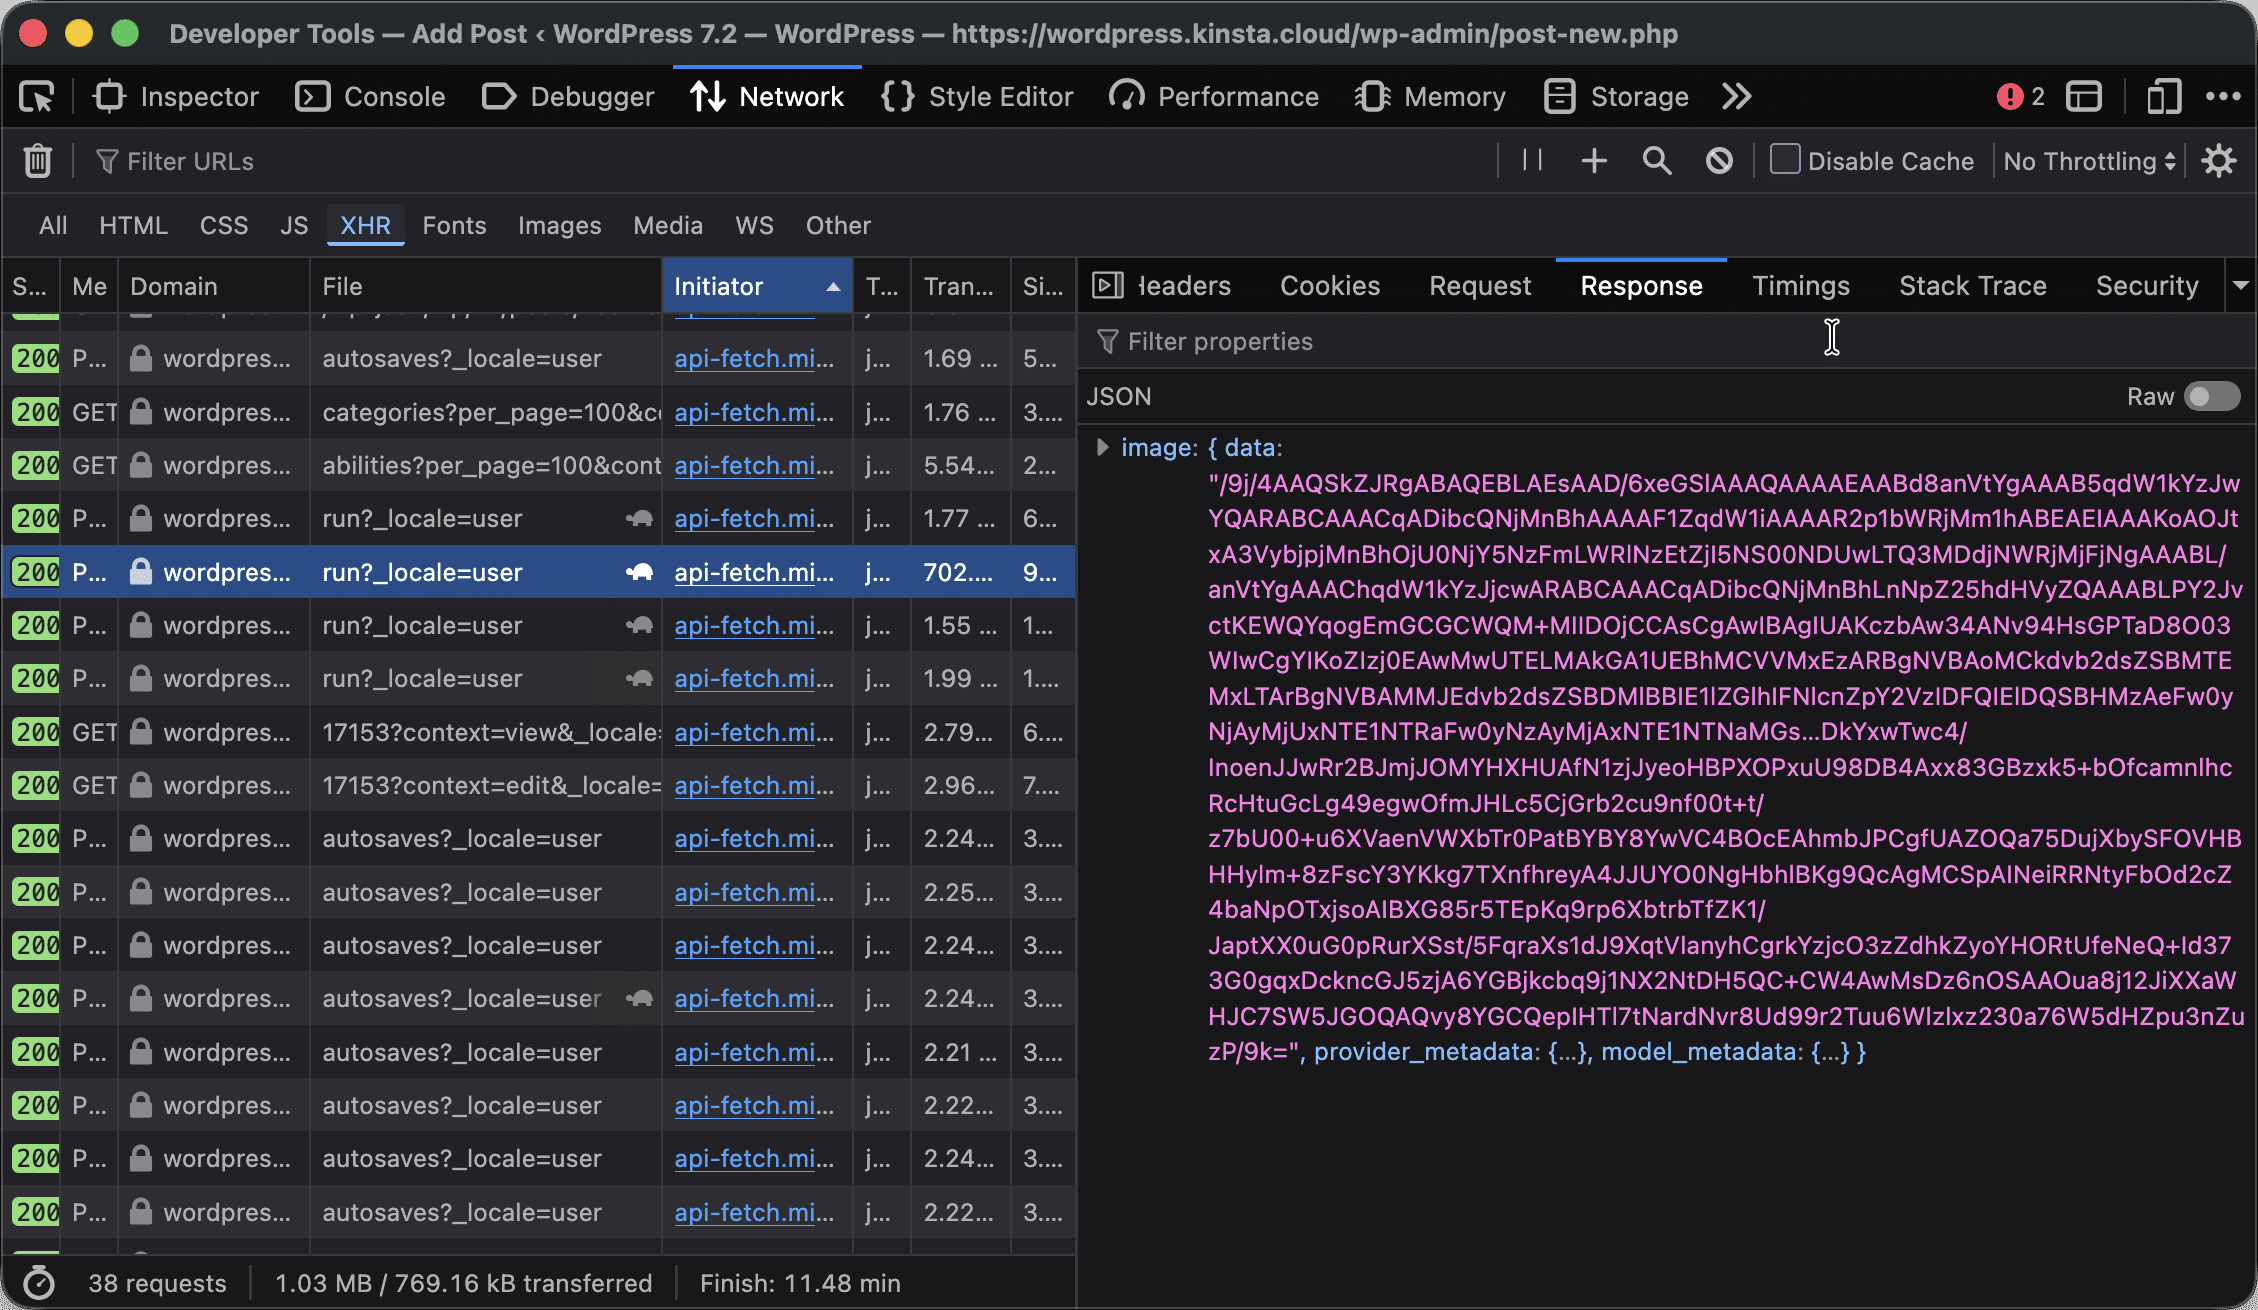Switch to Security details tab
Image resolution: width=2258 pixels, height=1310 pixels.
tap(2147, 286)
